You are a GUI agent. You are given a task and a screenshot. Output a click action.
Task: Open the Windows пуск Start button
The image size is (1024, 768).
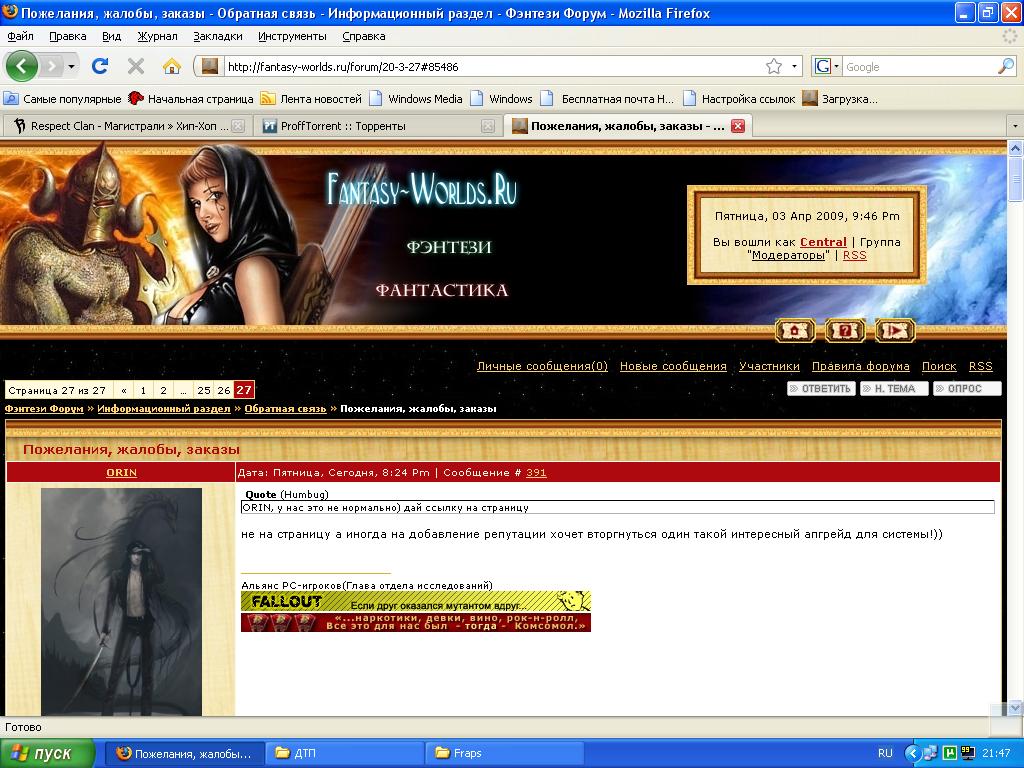coord(47,753)
